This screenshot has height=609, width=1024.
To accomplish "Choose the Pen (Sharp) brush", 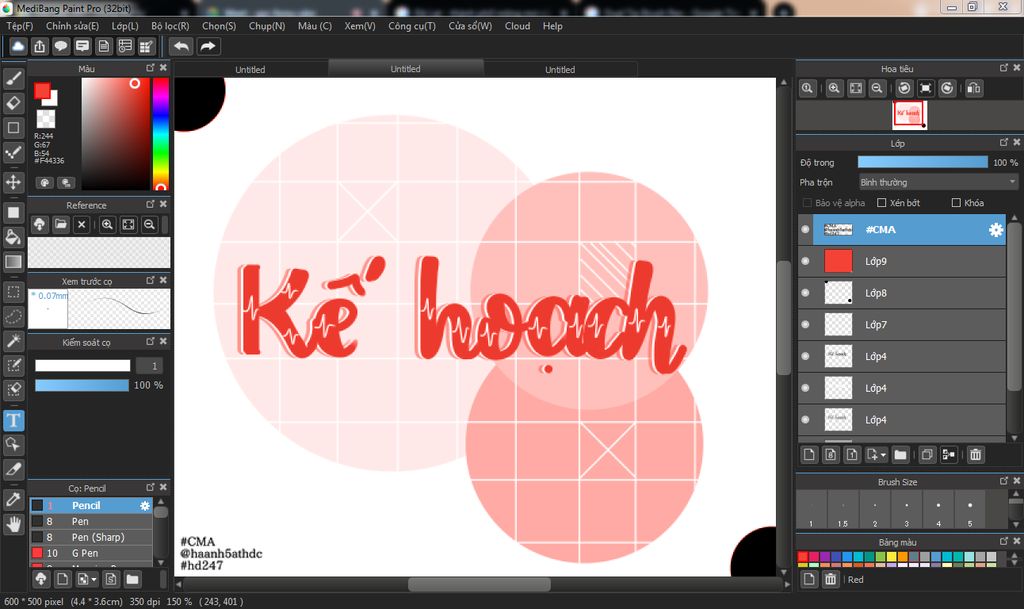I will pos(91,537).
